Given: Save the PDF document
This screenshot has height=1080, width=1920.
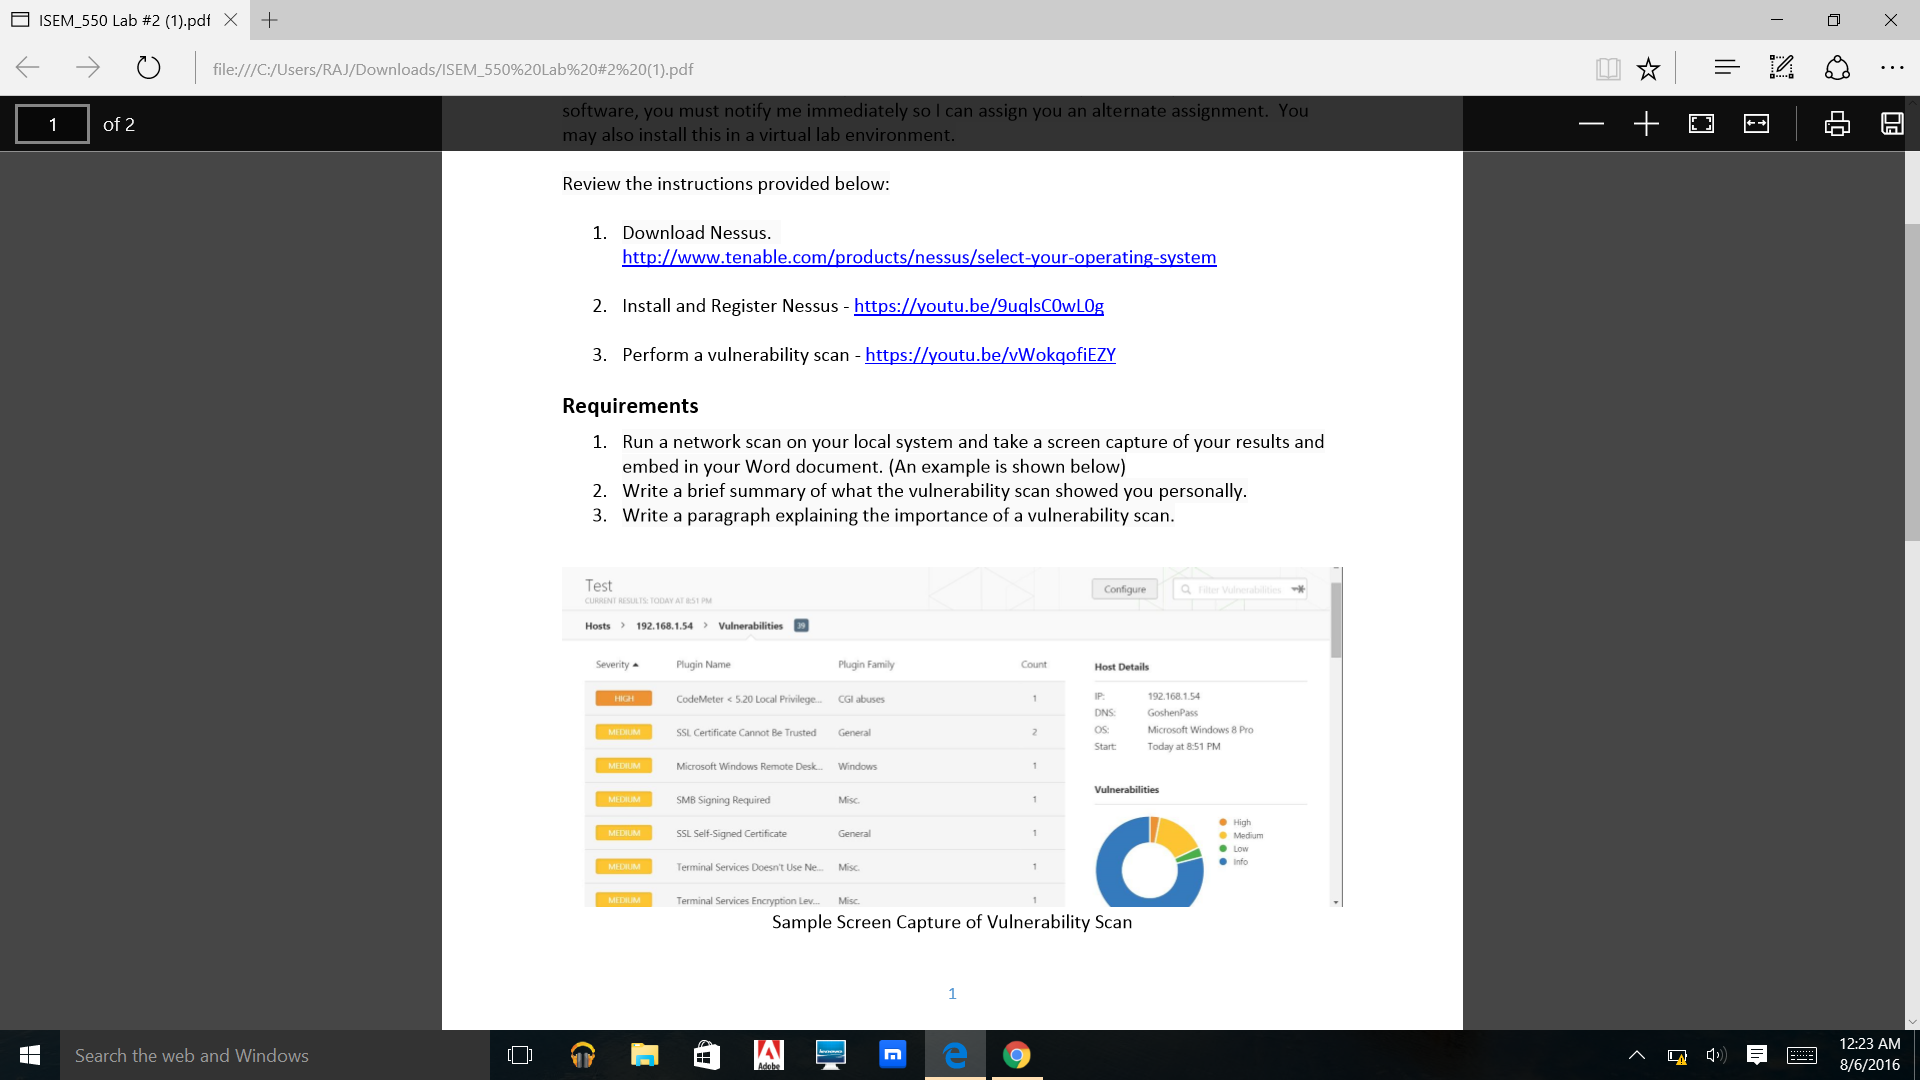Looking at the screenshot, I should (1892, 124).
